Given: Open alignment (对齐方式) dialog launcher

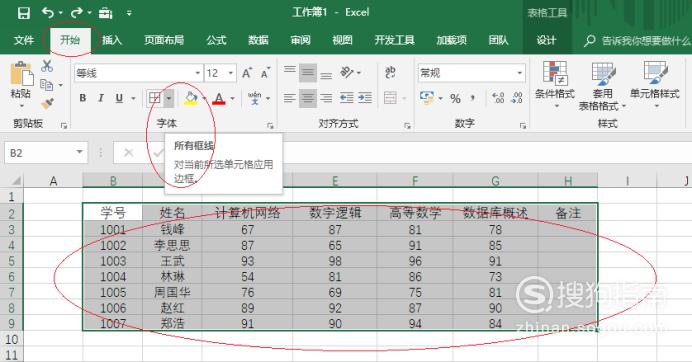Looking at the screenshot, I should pyautogui.click(x=407, y=126).
